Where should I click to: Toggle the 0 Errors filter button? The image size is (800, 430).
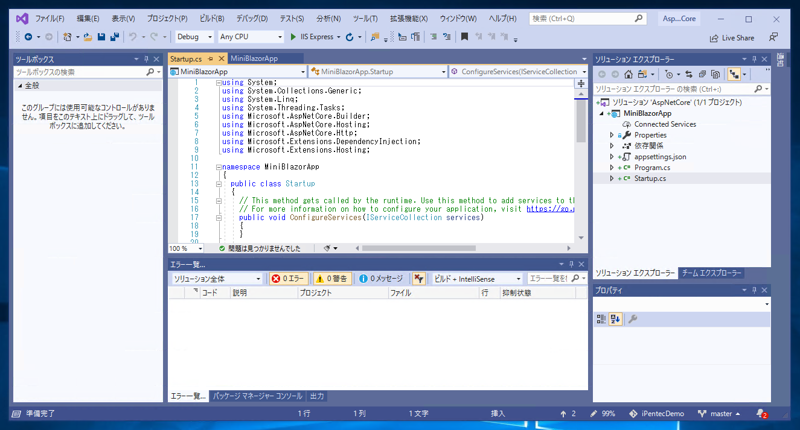pos(288,279)
